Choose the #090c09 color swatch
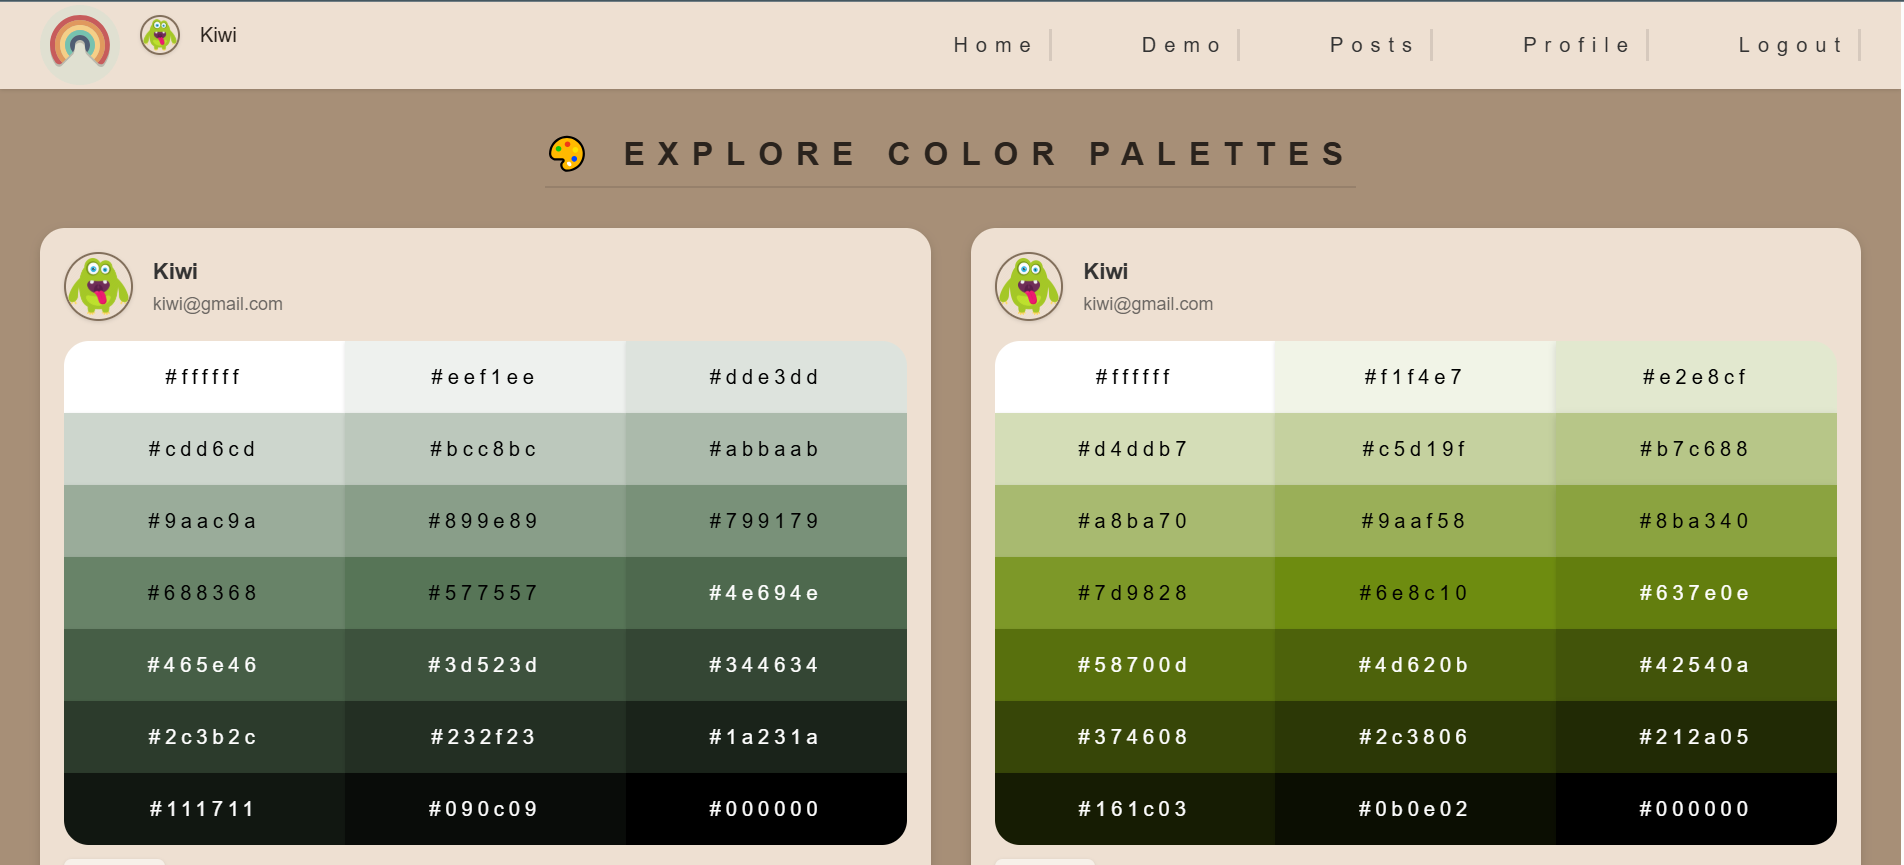Screen dimensions: 1904x865 (x=485, y=809)
